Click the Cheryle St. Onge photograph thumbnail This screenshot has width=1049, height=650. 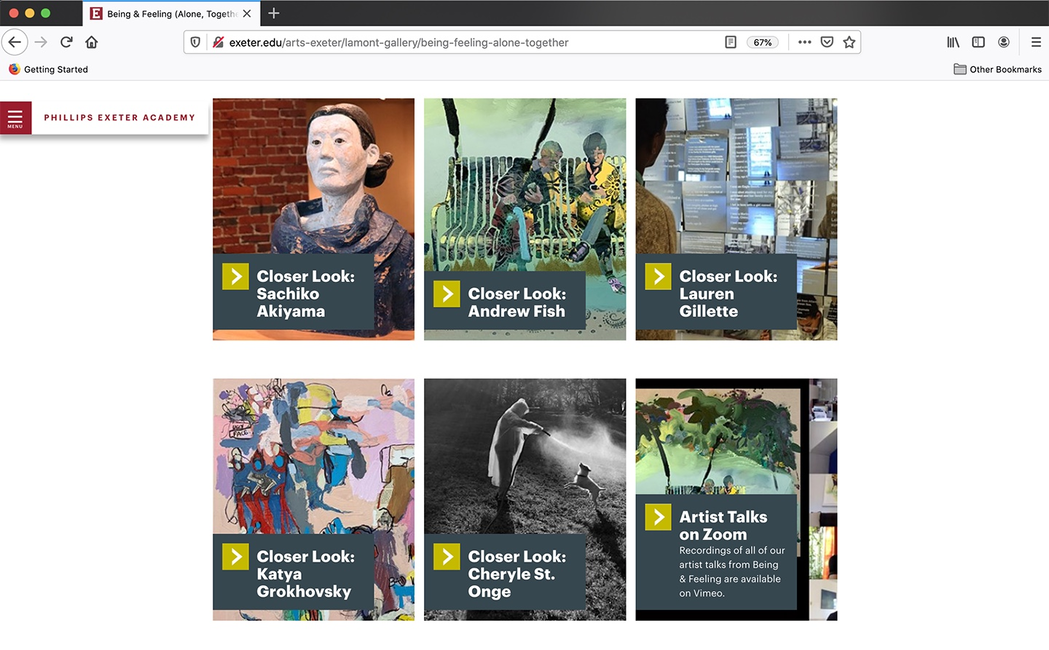pyautogui.click(x=524, y=450)
